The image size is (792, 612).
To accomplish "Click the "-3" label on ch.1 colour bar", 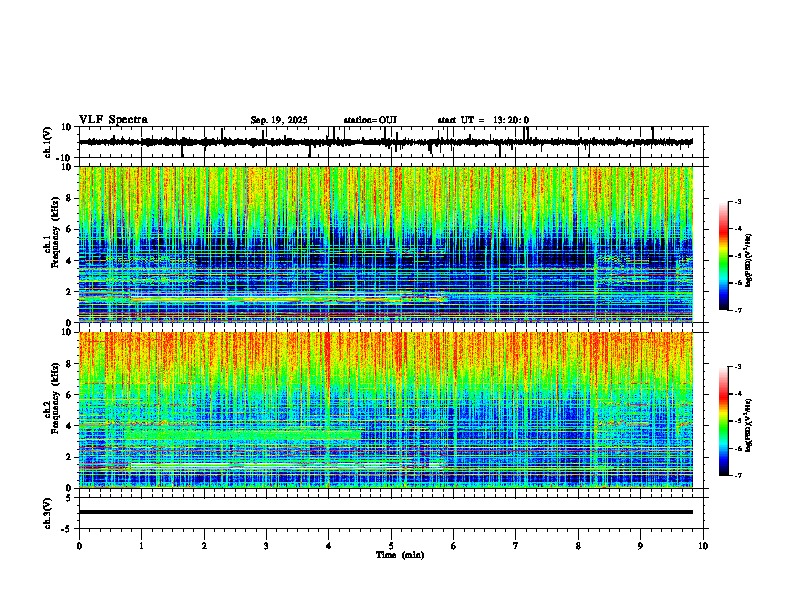I will pos(737,201).
